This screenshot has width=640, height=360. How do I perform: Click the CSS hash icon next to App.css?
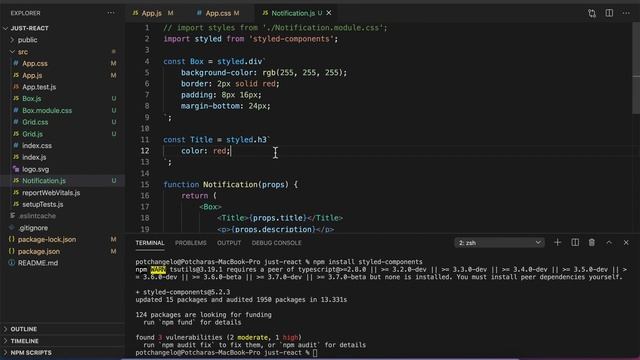click(16, 63)
